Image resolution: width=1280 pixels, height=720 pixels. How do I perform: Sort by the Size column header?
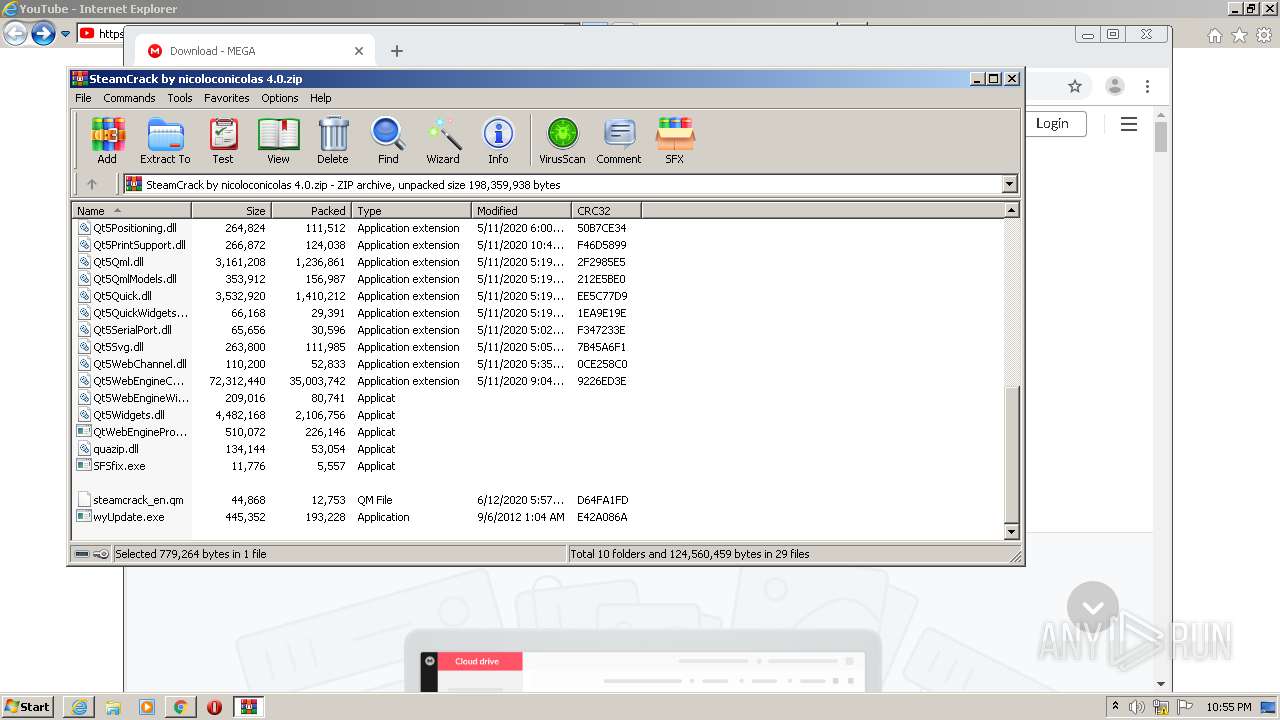[x=231, y=211]
